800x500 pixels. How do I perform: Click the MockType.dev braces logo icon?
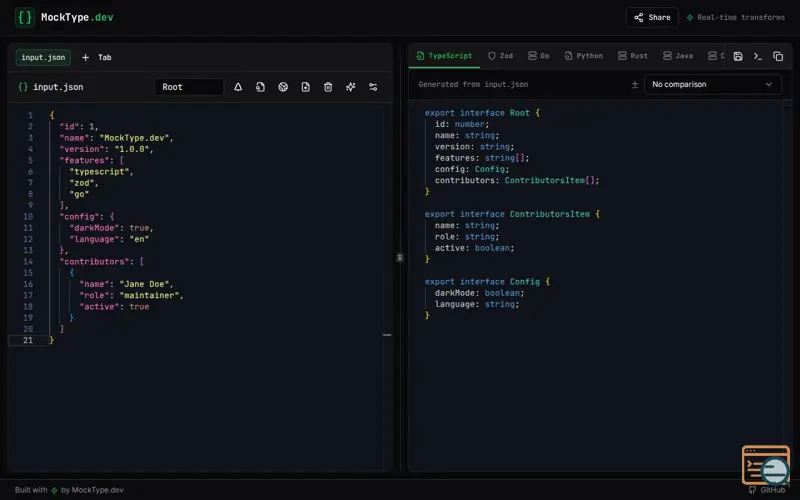[24, 17]
